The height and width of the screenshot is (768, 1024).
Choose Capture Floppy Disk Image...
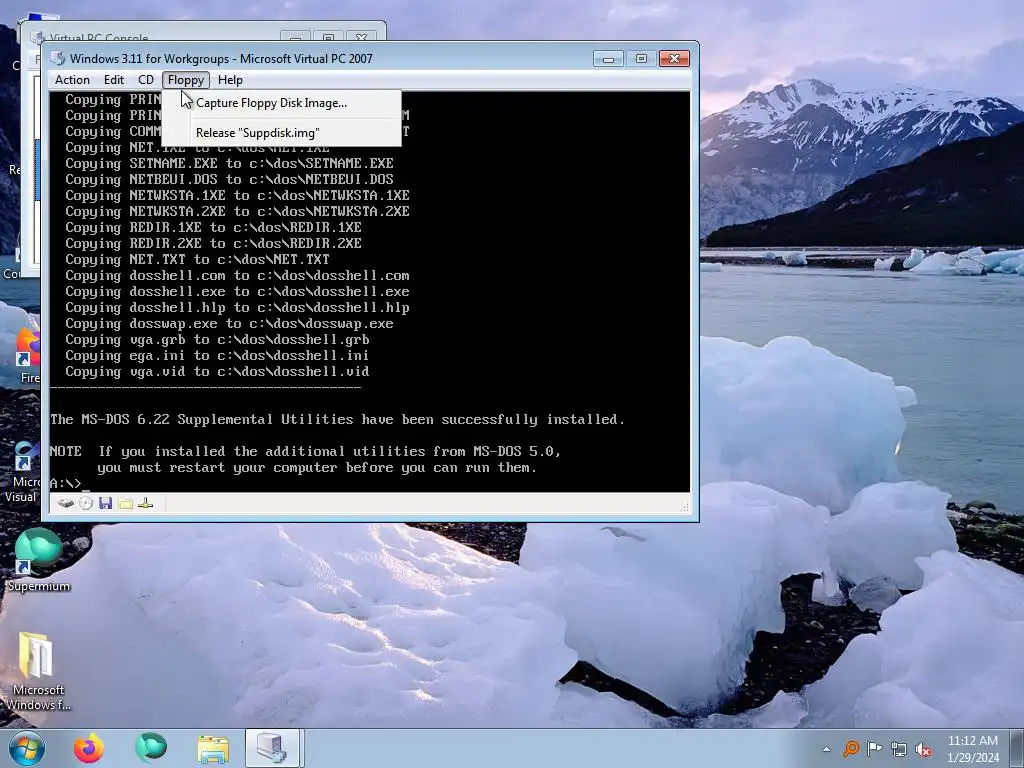click(x=281, y=103)
